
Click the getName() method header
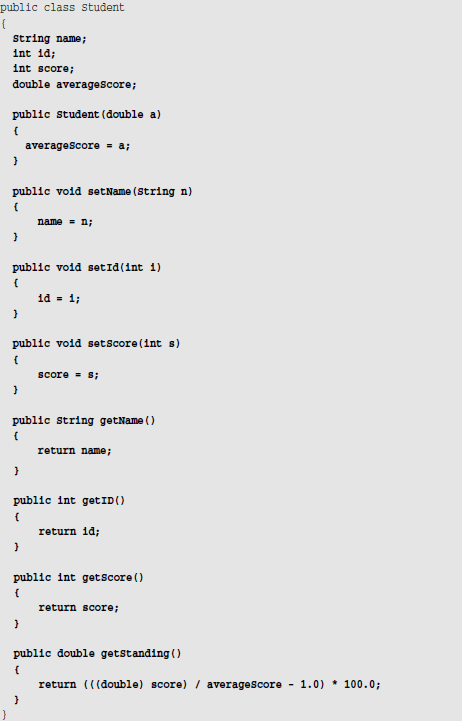pyautogui.click(x=84, y=421)
